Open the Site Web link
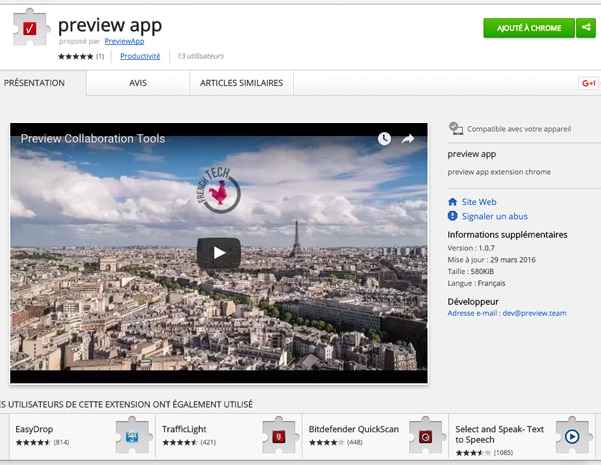 click(479, 202)
